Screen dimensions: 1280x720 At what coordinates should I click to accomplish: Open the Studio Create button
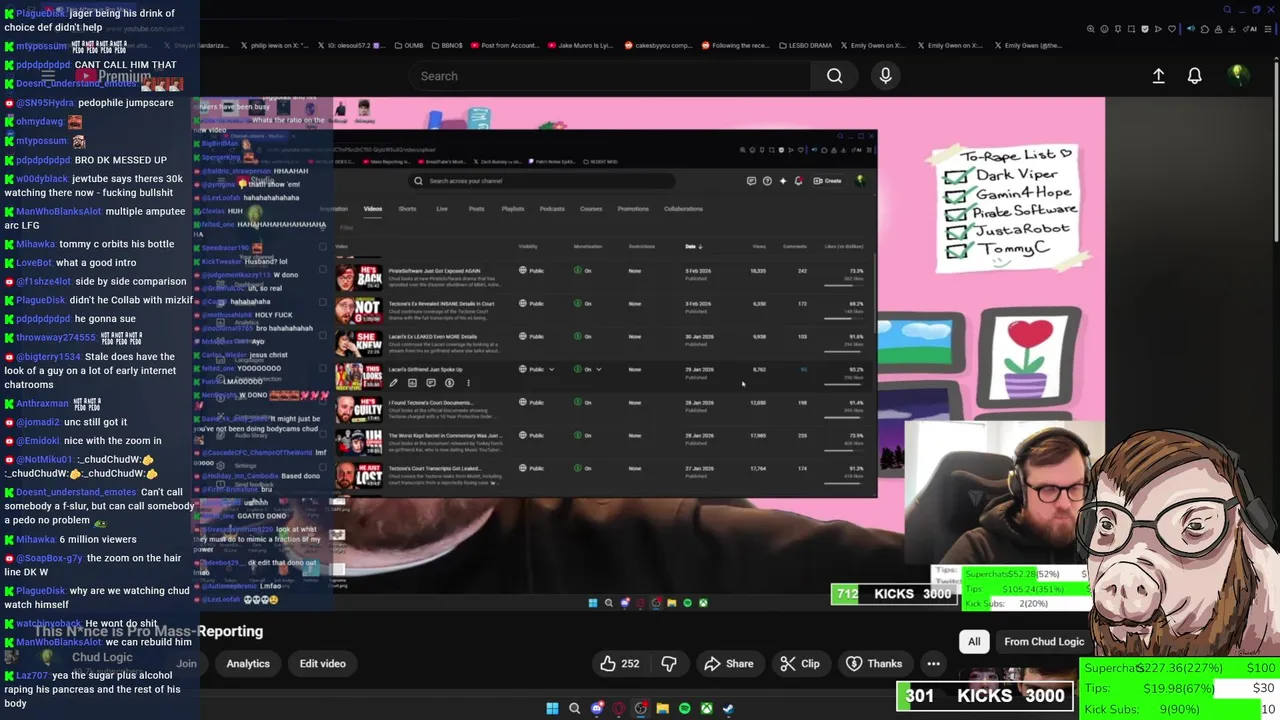click(x=827, y=181)
